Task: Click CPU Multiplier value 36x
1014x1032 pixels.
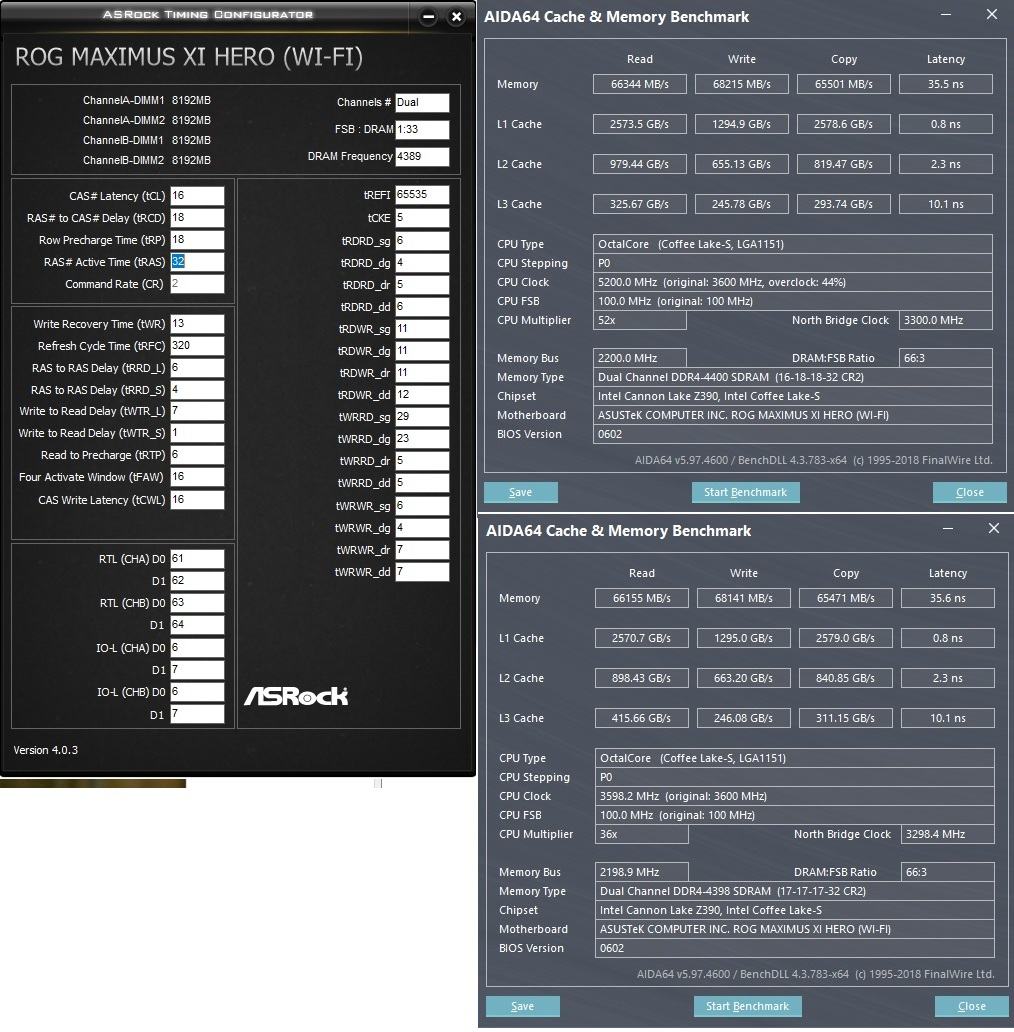Action: click(x=642, y=834)
